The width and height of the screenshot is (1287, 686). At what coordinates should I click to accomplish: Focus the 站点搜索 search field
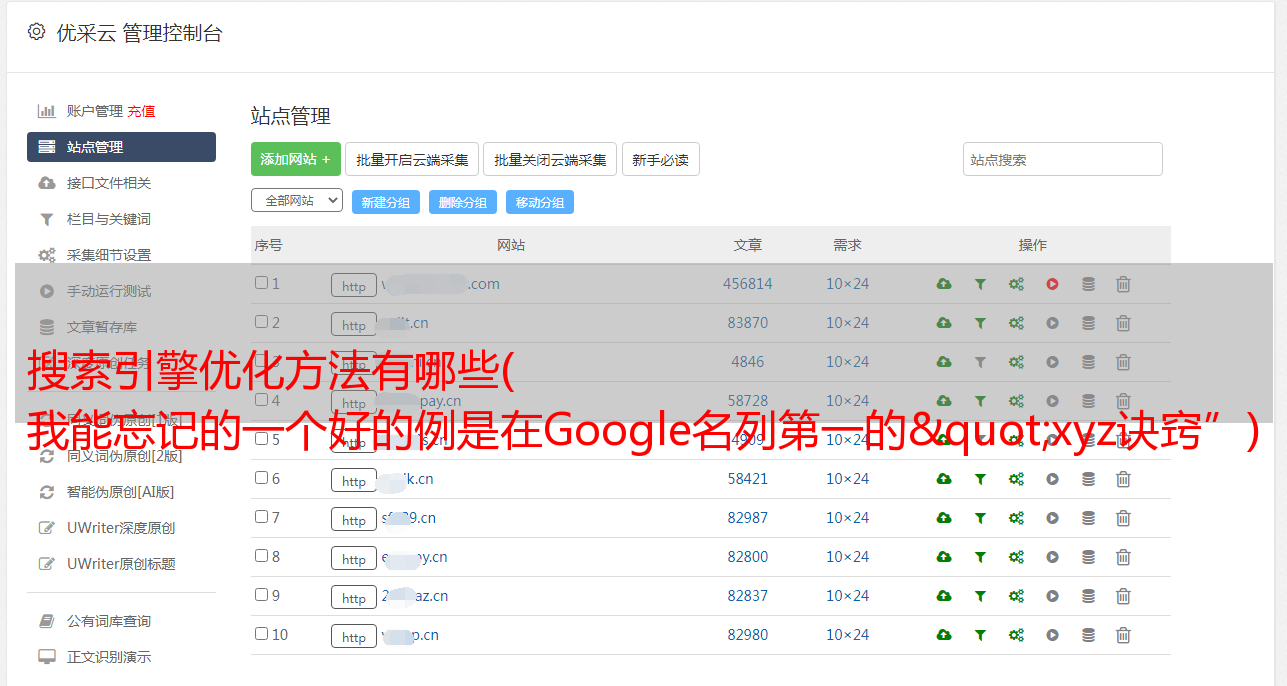click(x=1063, y=159)
